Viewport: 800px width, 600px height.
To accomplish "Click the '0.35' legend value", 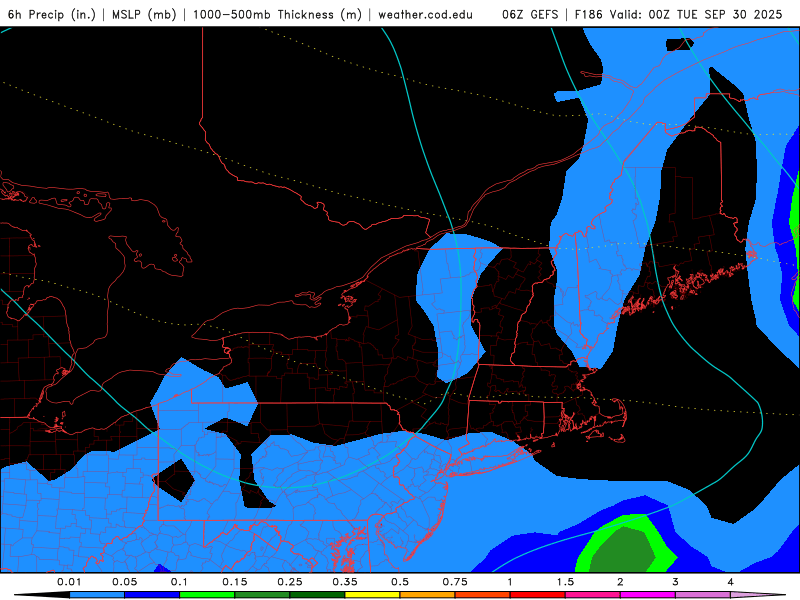I will (x=345, y=582).
